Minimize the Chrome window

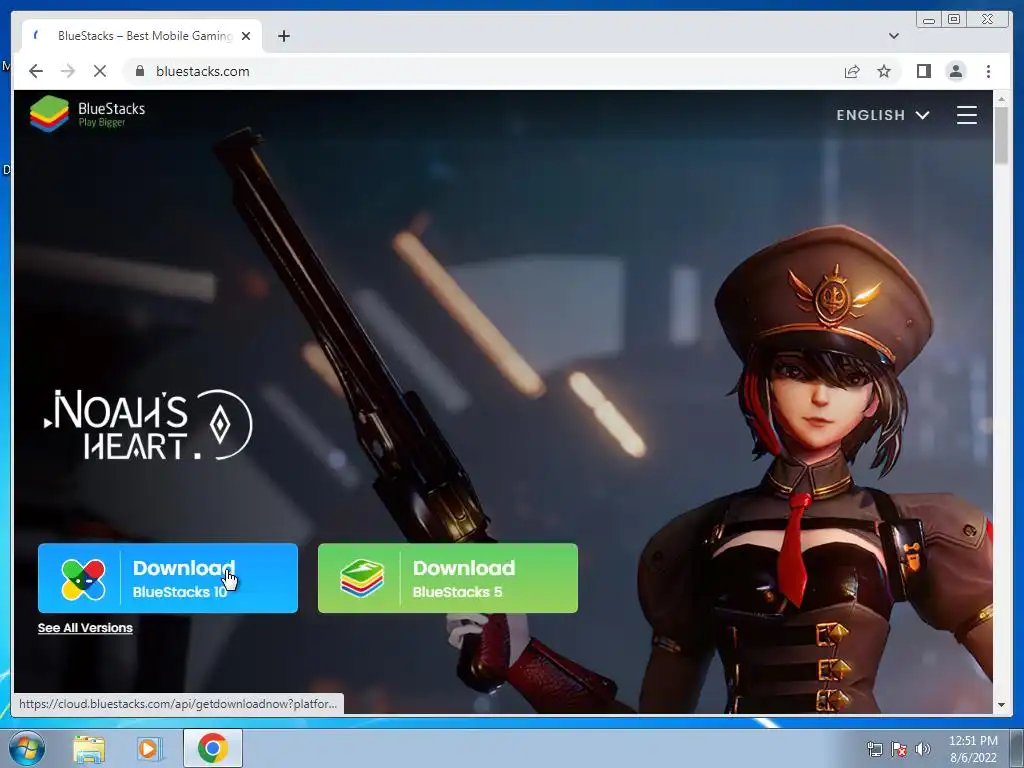(x=929, y=20)
